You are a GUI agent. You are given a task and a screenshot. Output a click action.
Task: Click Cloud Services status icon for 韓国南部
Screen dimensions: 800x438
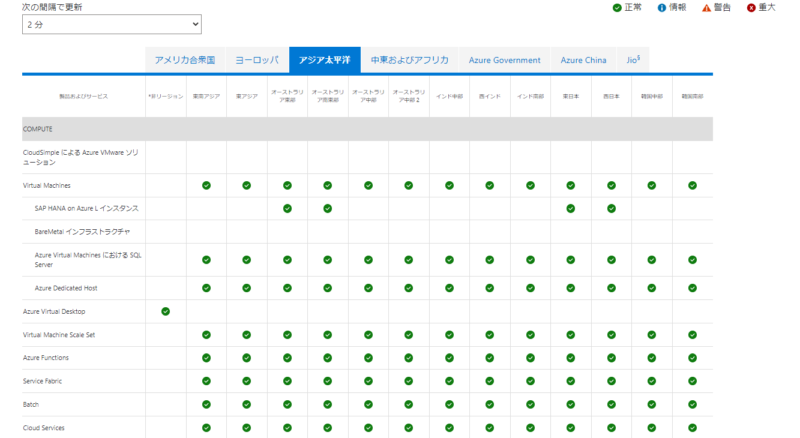[692, 428]
